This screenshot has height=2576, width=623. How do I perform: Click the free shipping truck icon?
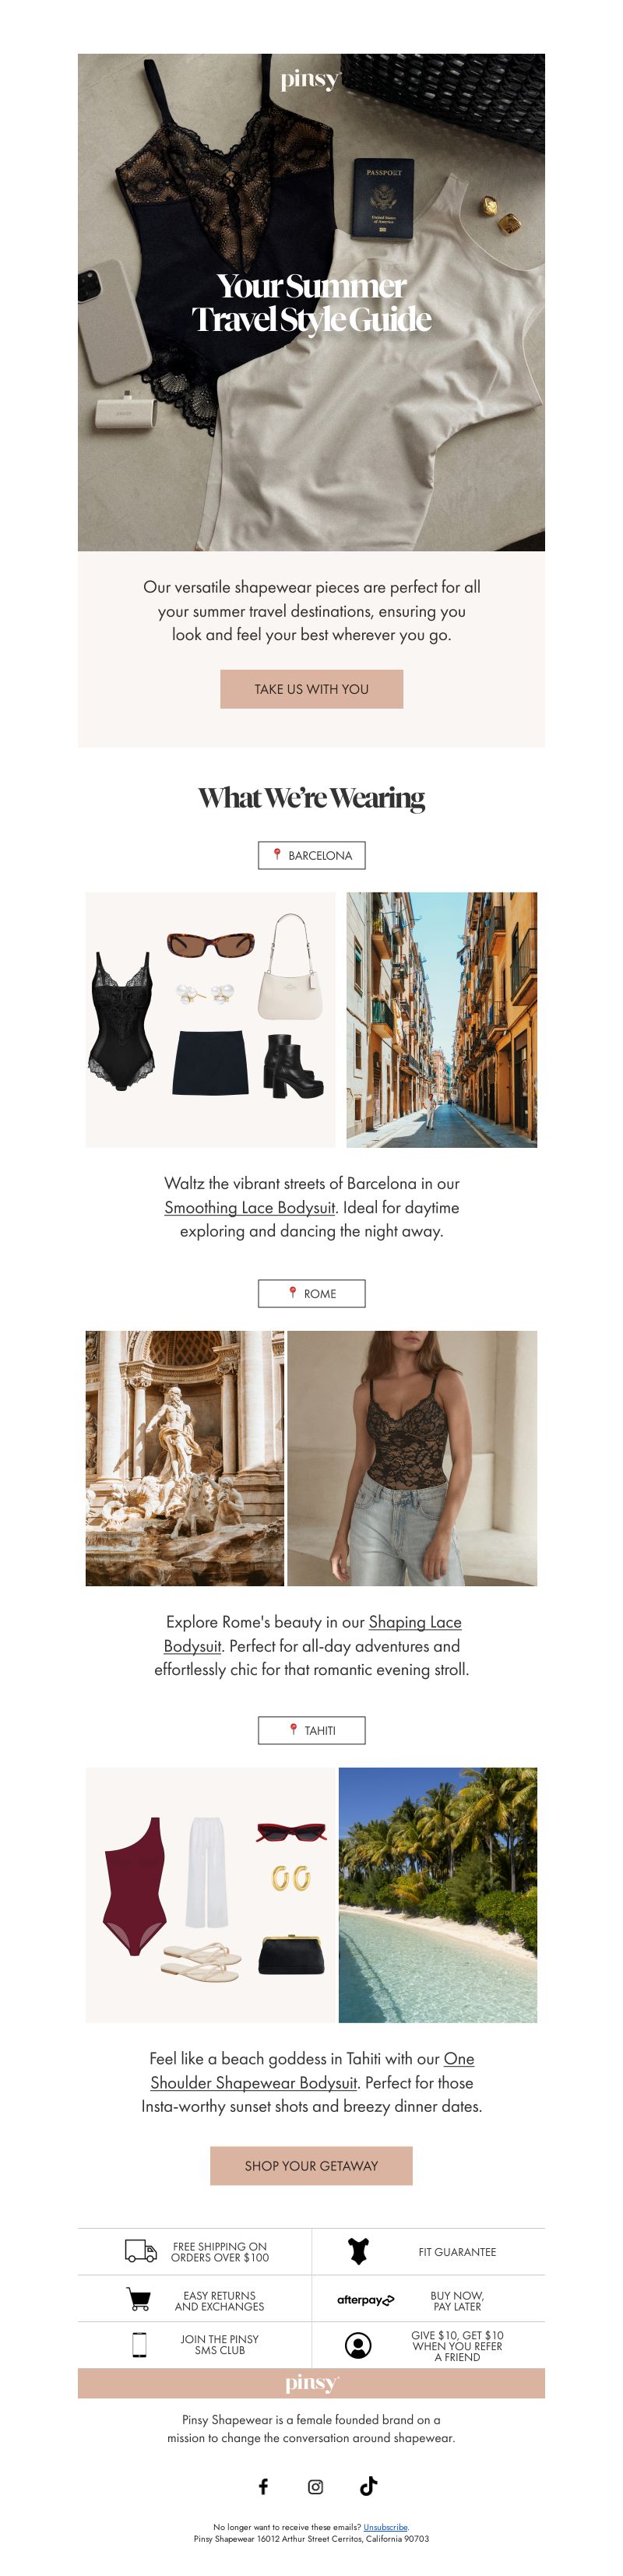pos(141,2251)
